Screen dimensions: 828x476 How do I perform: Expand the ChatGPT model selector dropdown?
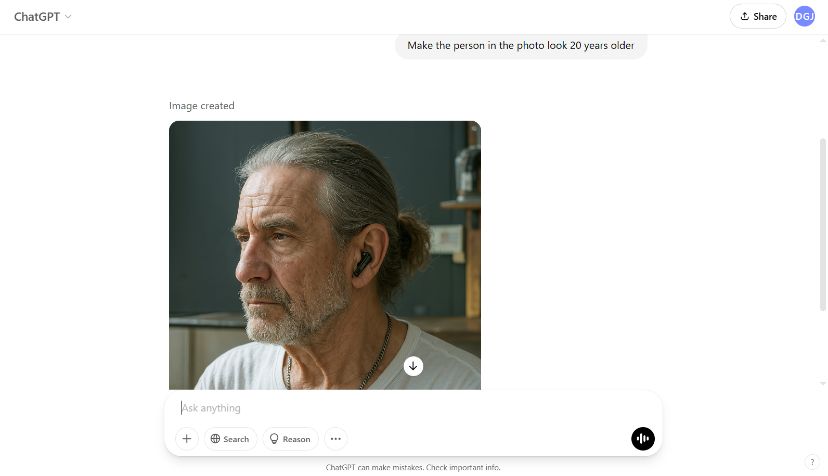coord(43,17)
